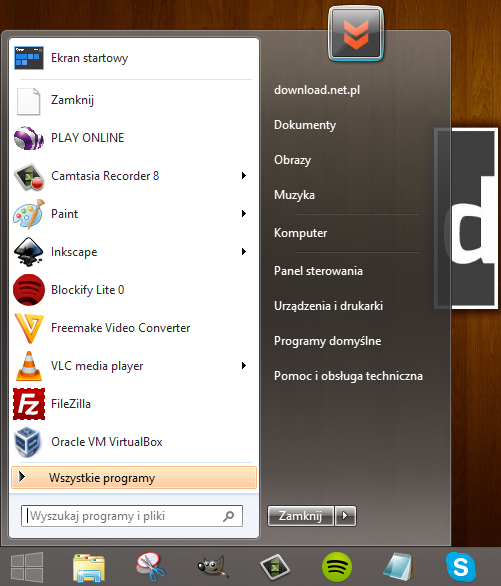Launch Skype from the taskbar
This screenshot has width=501, height=586.
[461, 567]
